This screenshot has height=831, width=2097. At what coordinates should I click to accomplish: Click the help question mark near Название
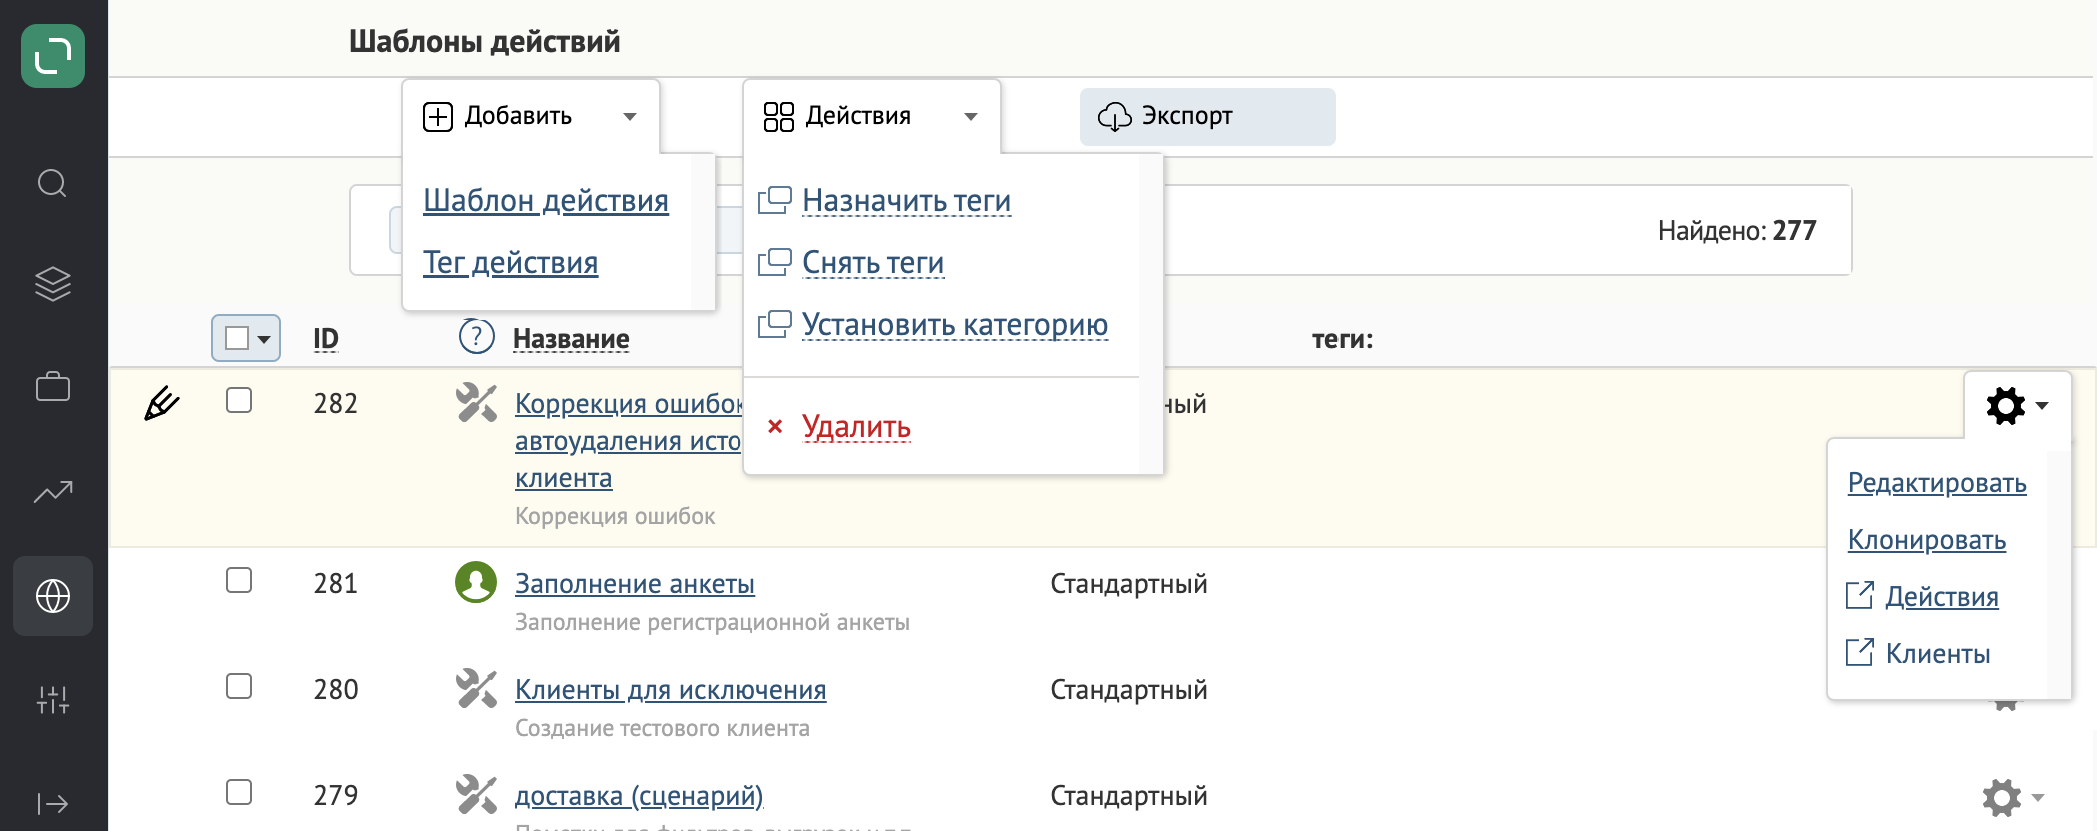(476, 336)
